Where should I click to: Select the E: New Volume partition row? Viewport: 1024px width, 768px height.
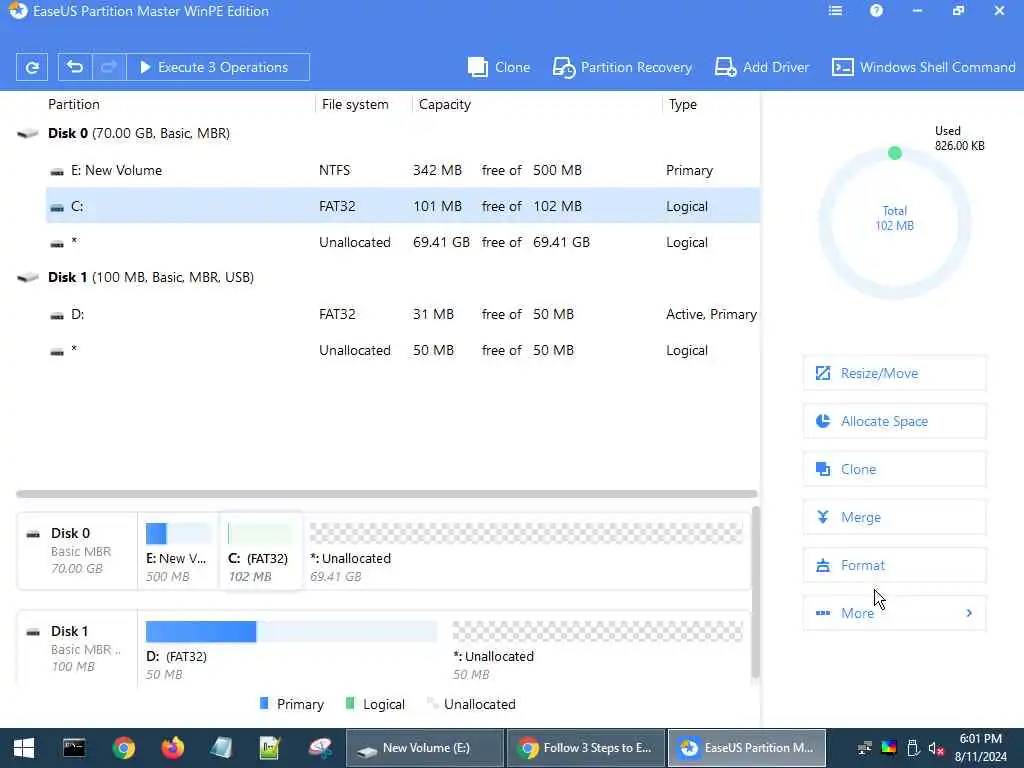402,170
